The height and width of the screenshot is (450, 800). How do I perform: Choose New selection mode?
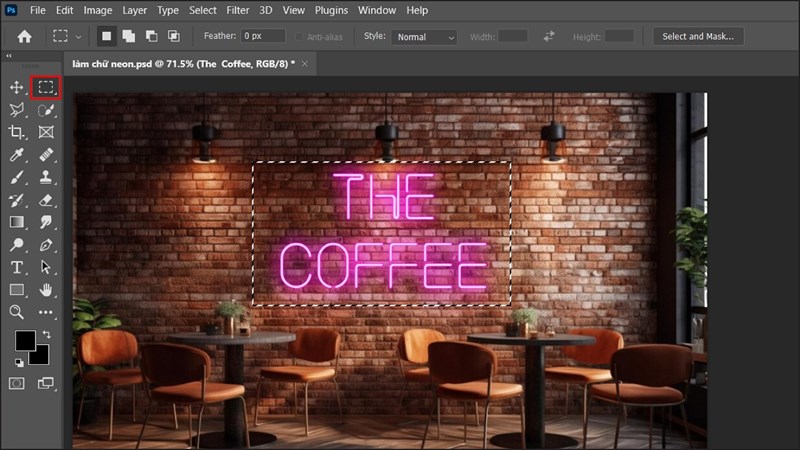[x=106, y=36]
